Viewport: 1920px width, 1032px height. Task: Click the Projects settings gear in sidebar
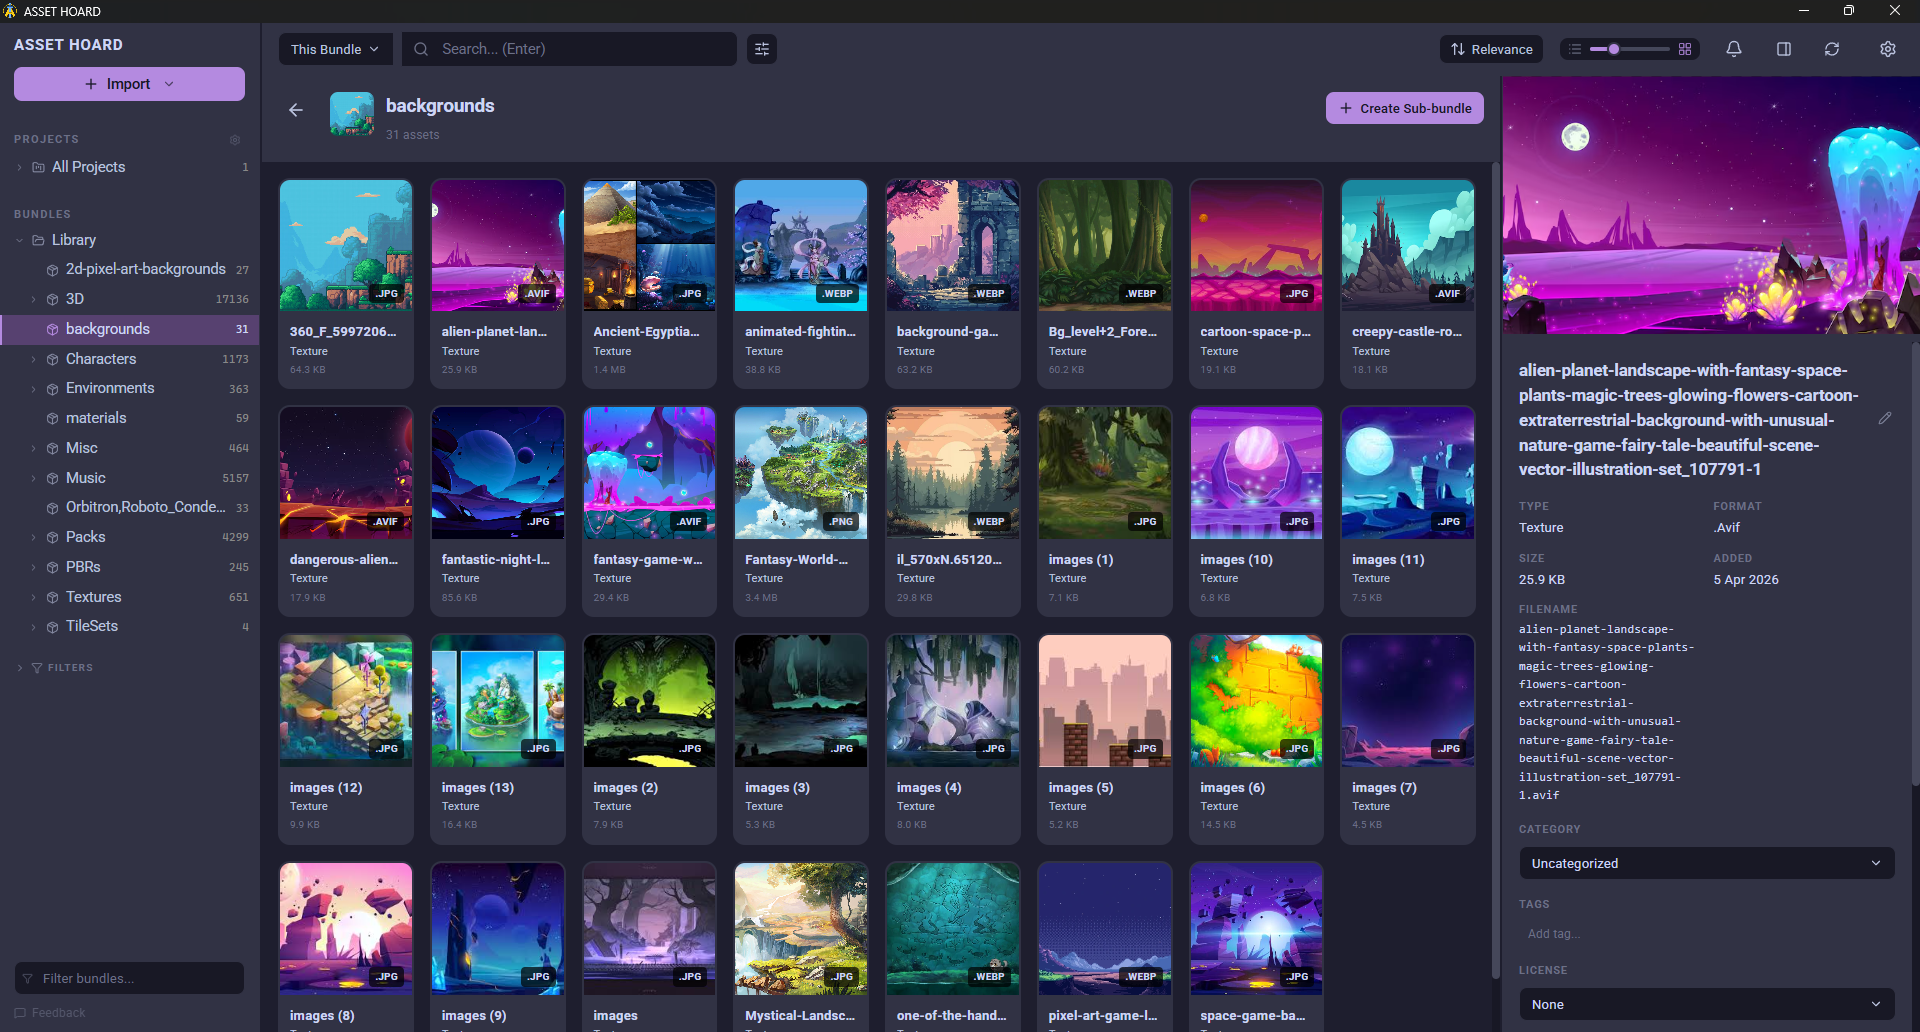(235, 140)
